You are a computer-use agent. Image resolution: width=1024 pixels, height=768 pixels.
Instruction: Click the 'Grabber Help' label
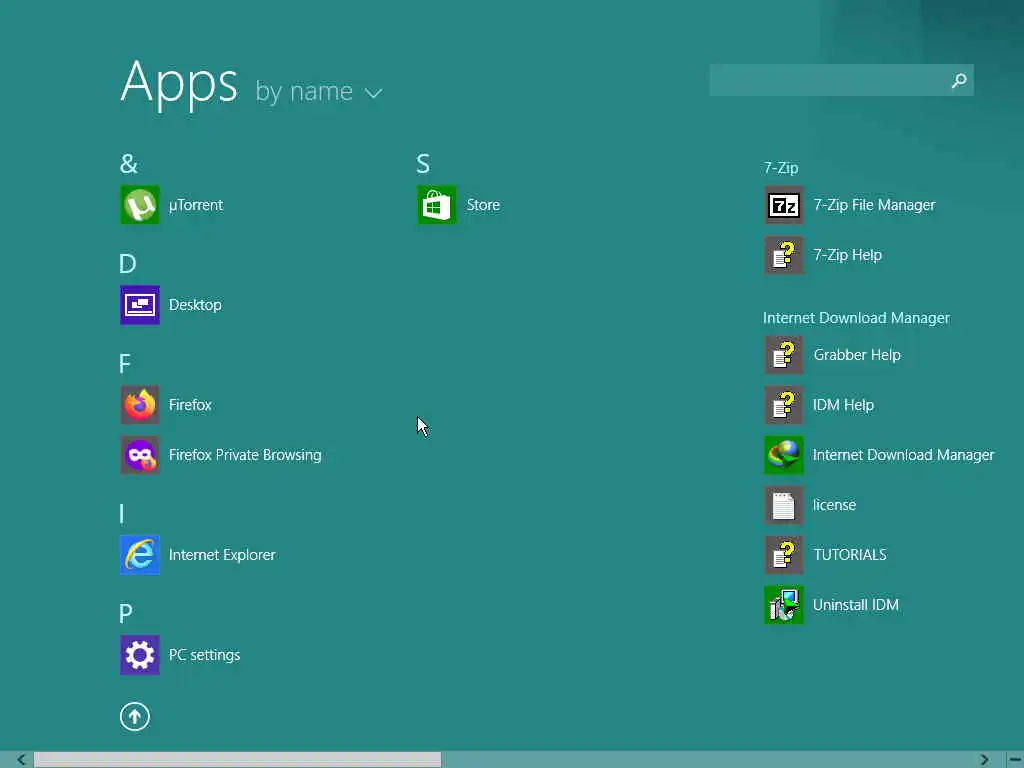coord(857,355)
